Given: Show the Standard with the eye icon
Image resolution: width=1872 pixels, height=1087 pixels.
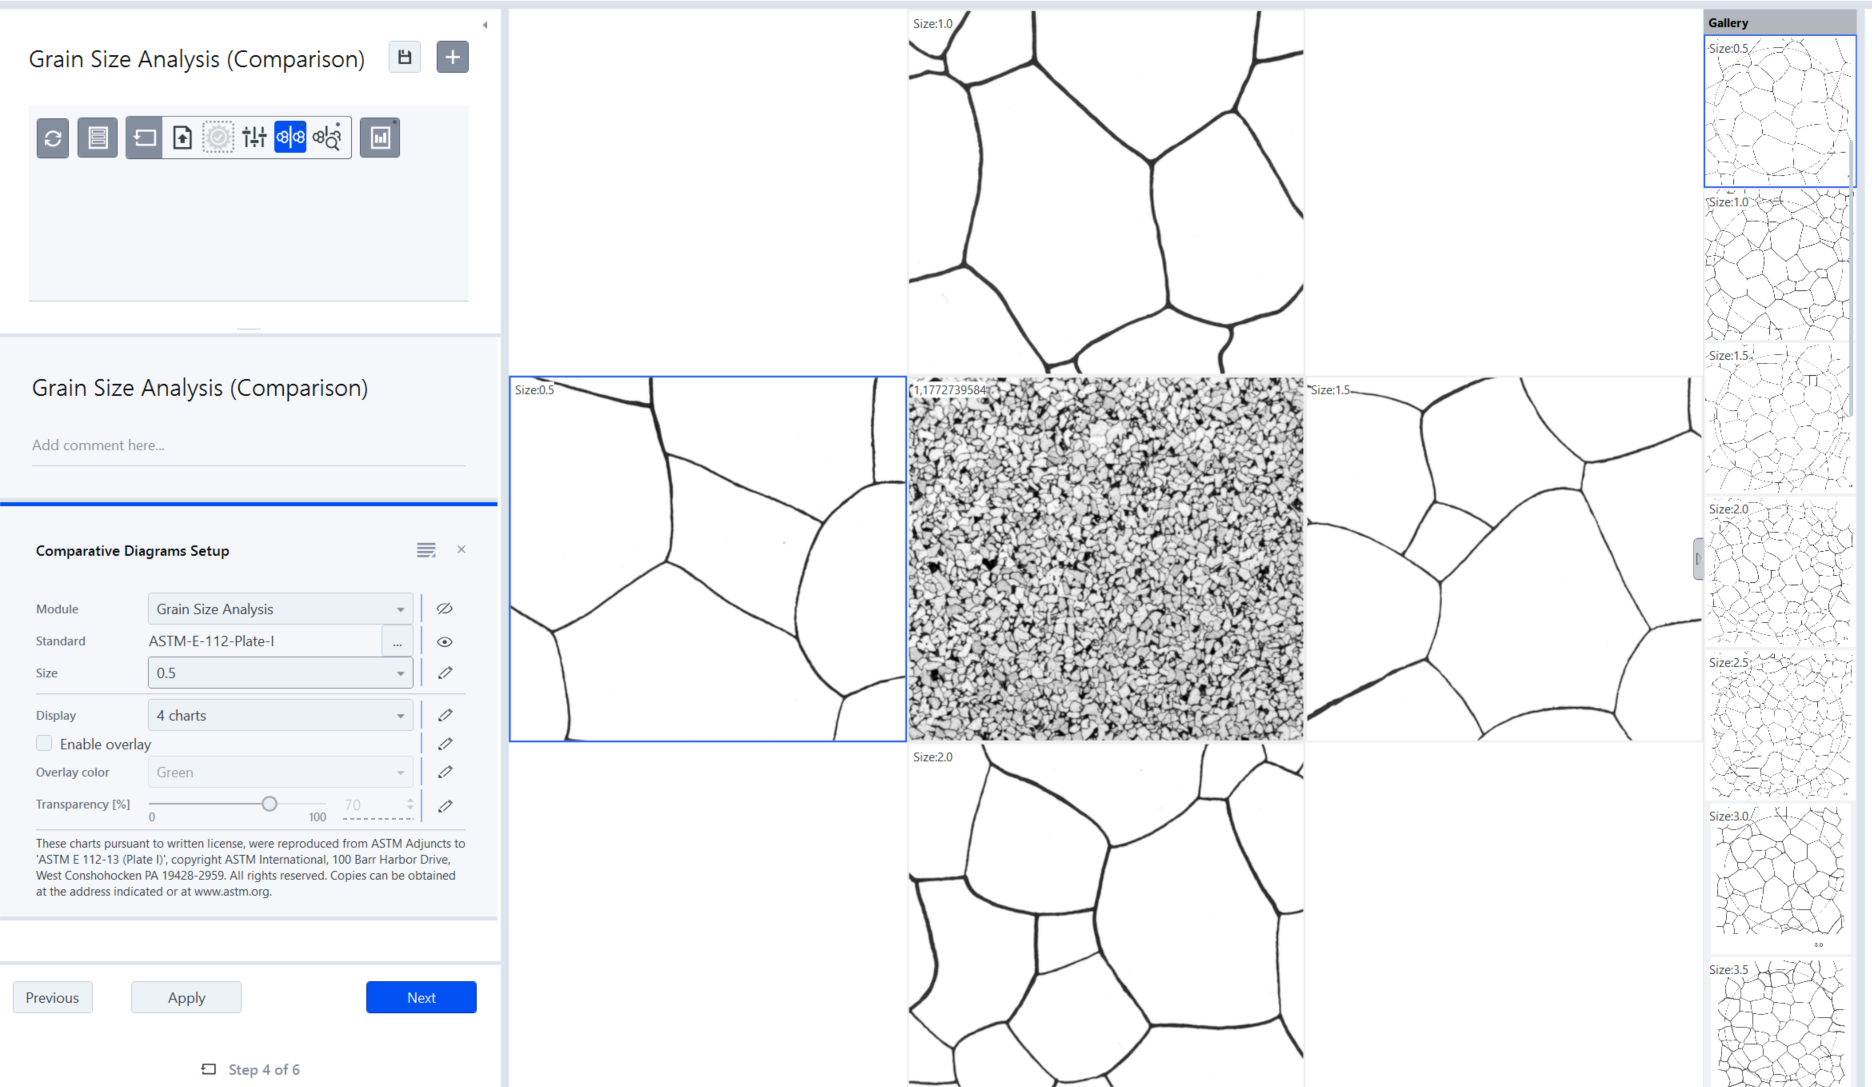Looking at the screenshot, I should pos(444,641).
